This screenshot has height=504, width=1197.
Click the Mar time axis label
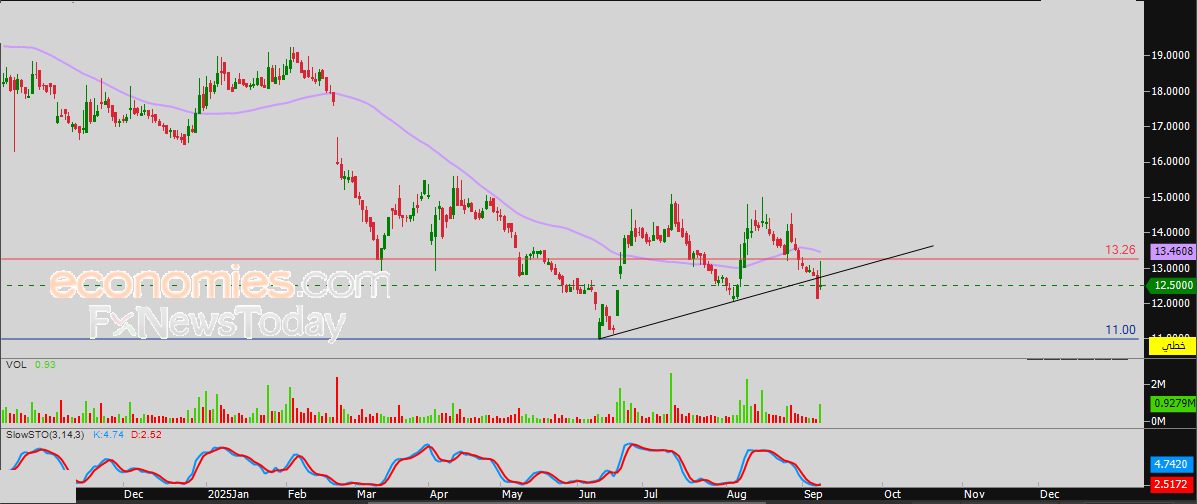click(x=368, y=495)
